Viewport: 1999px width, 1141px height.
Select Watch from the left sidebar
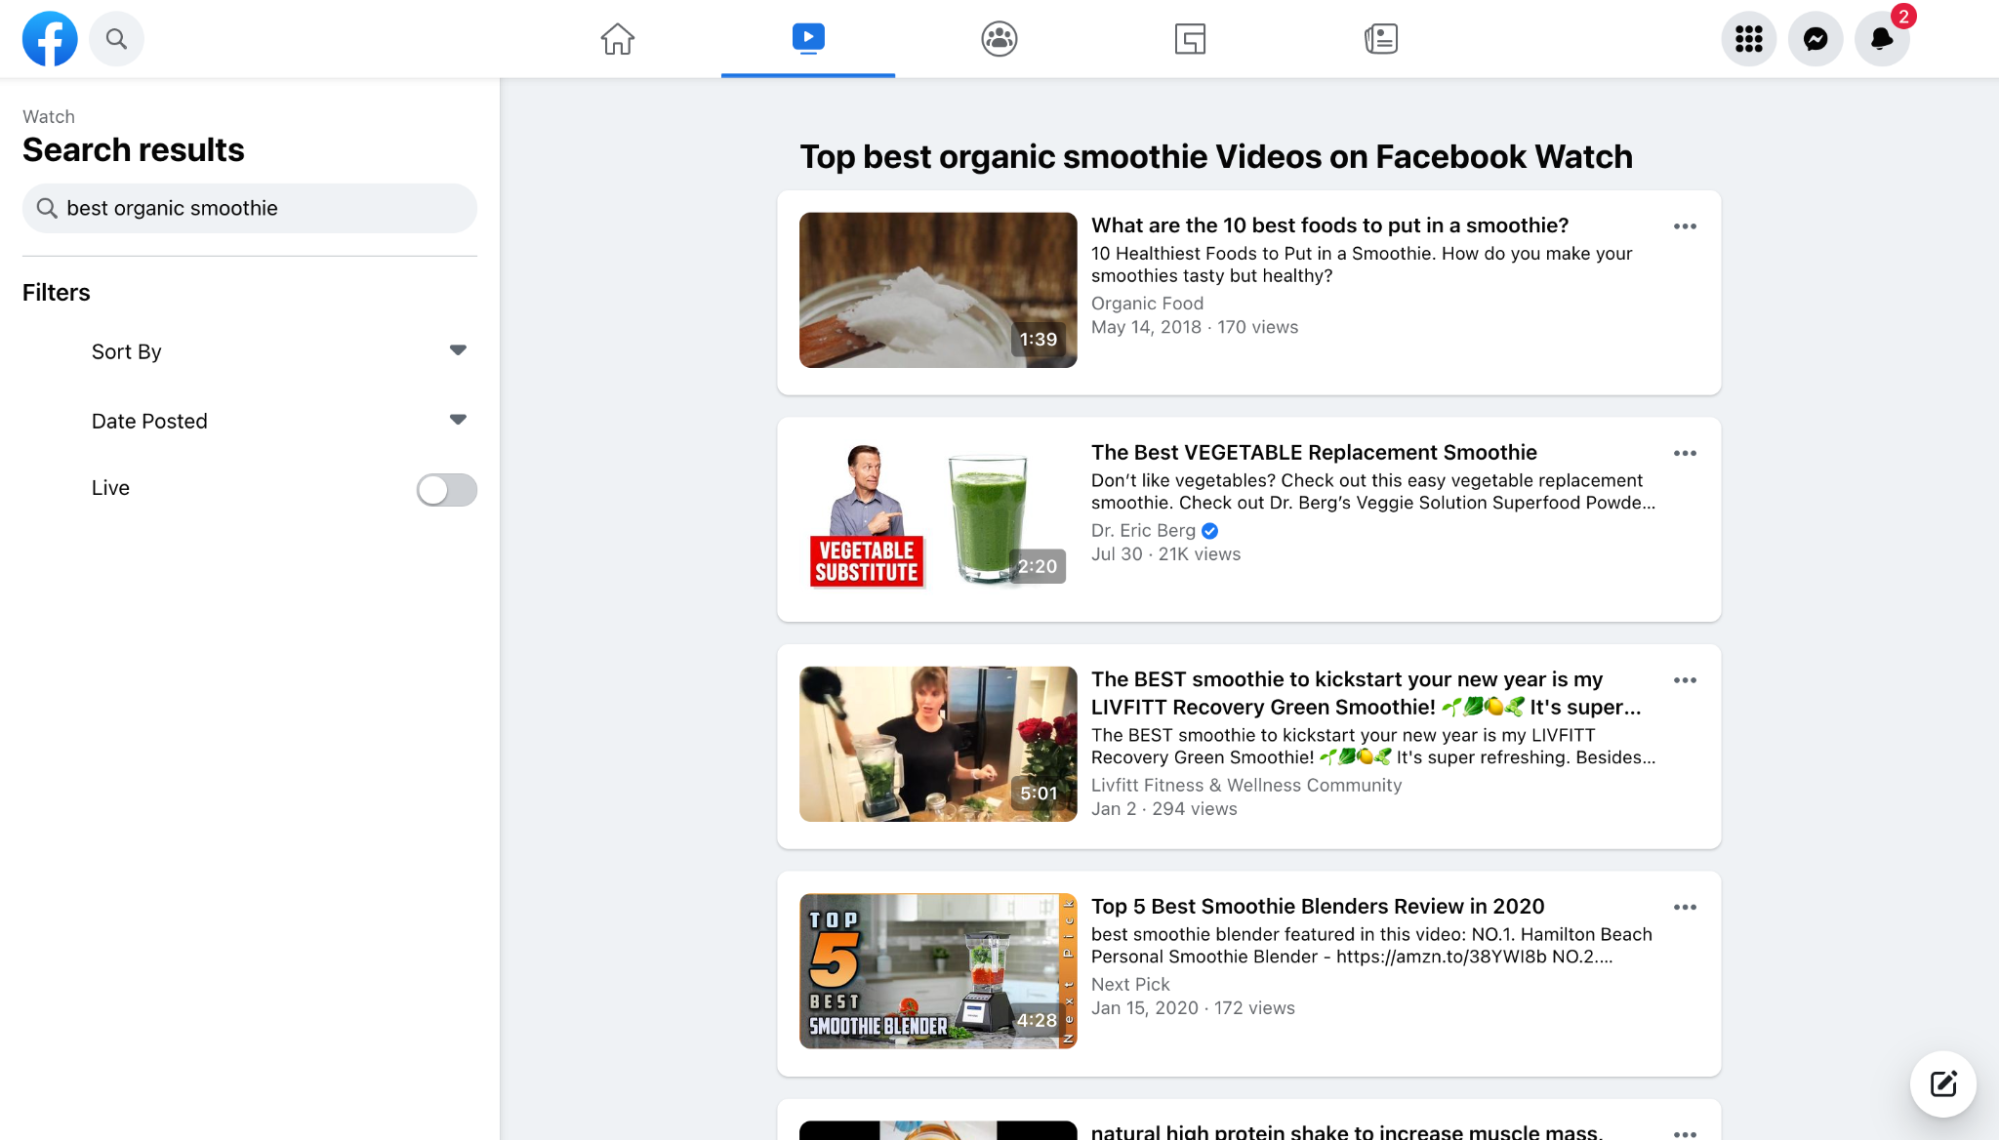point(48,115)
